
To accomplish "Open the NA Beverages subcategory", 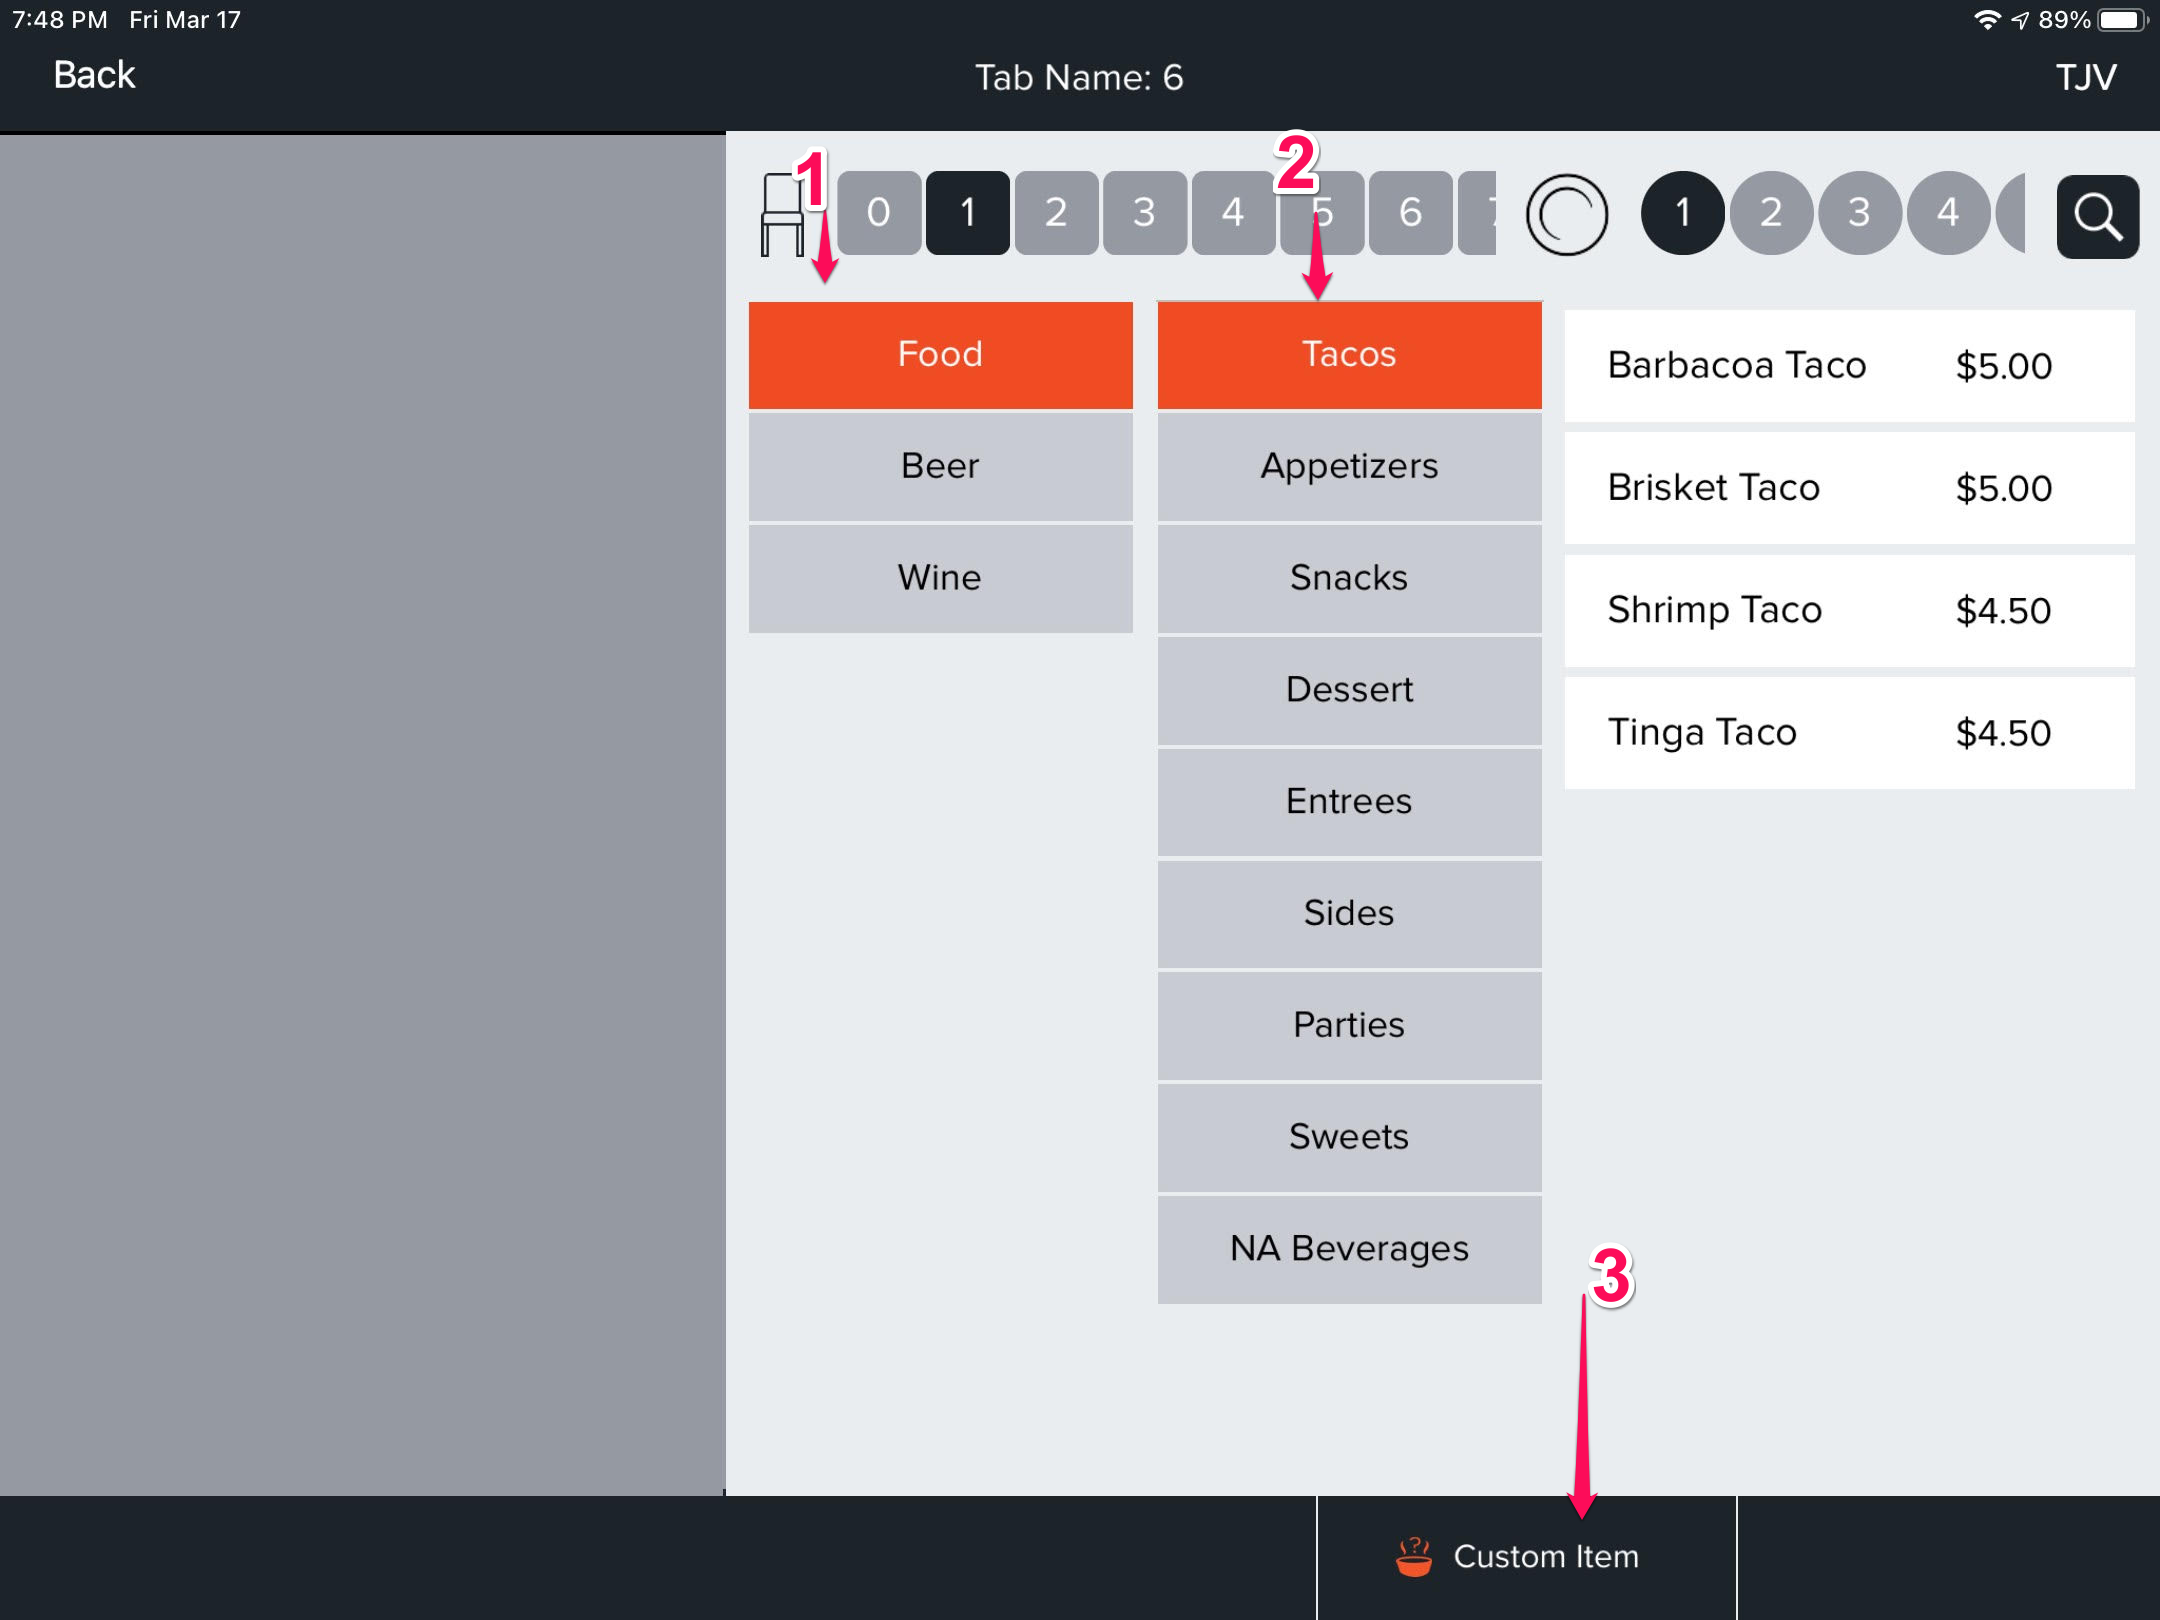I will [x=1349, y=1249].
